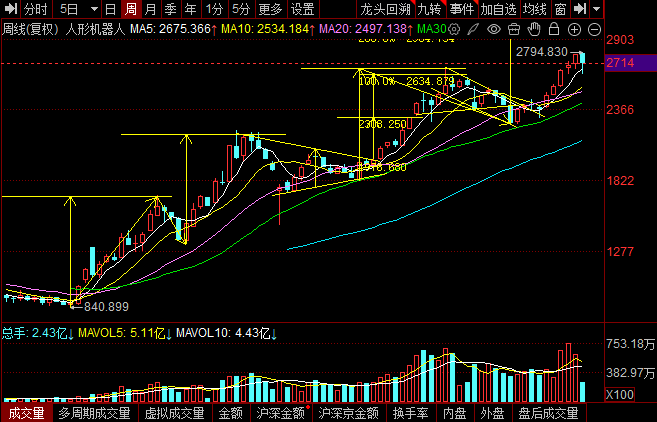Select the 5分 five-minute period
This screenshot has width=657, height=422.
point(241,9)
